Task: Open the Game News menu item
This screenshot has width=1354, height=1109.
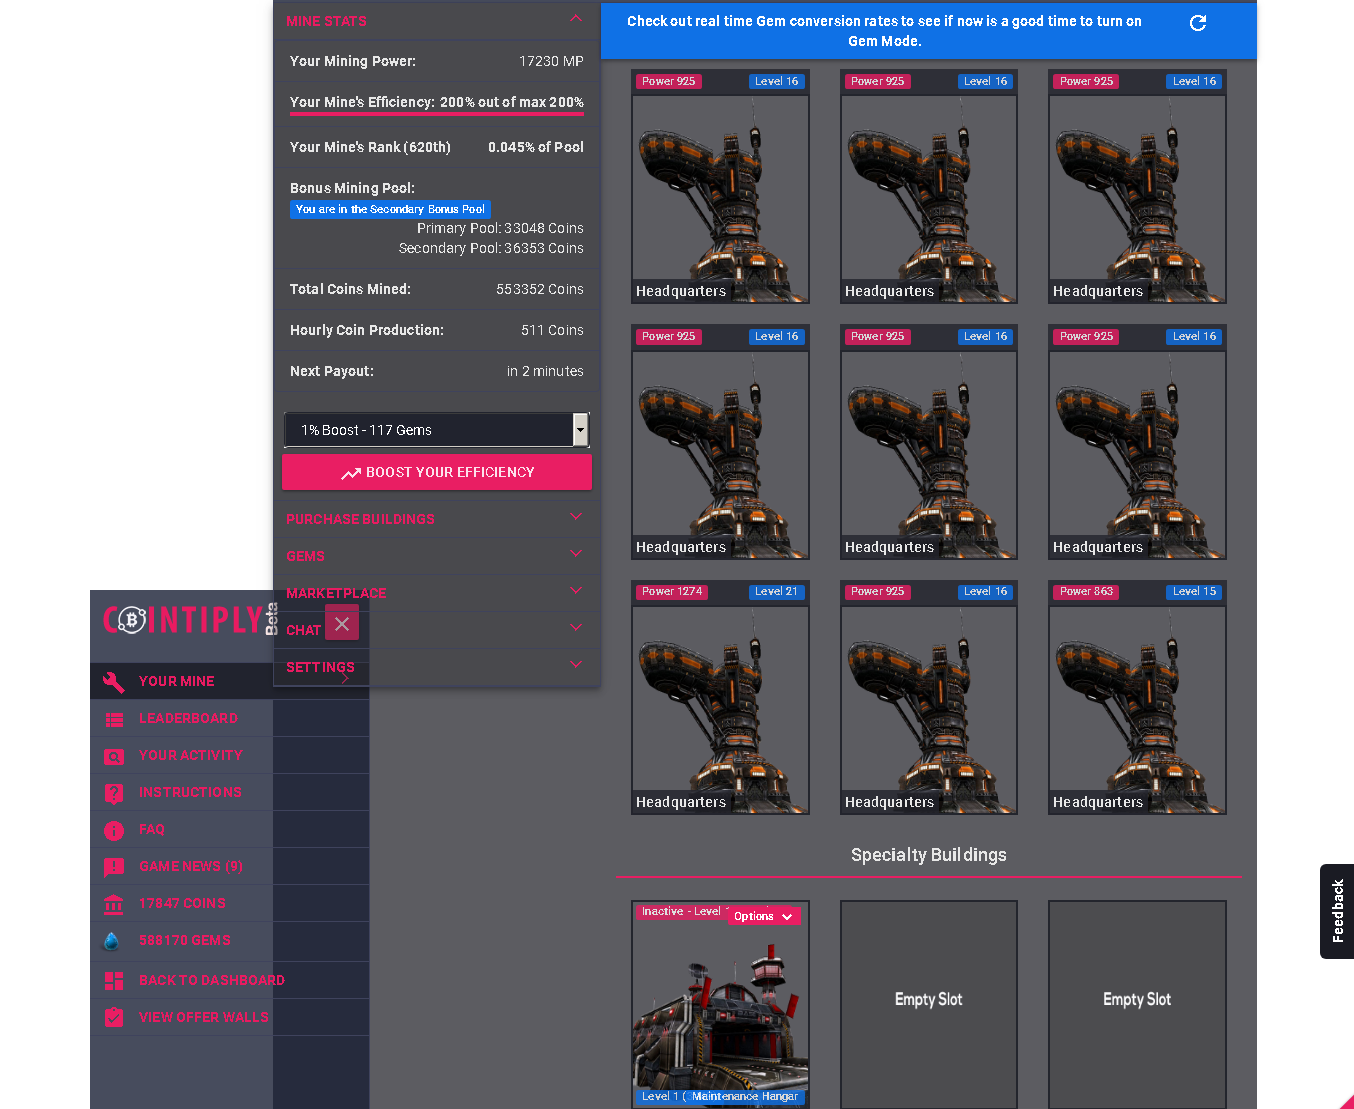Action: pyautogui.click(x=190, y=867)
